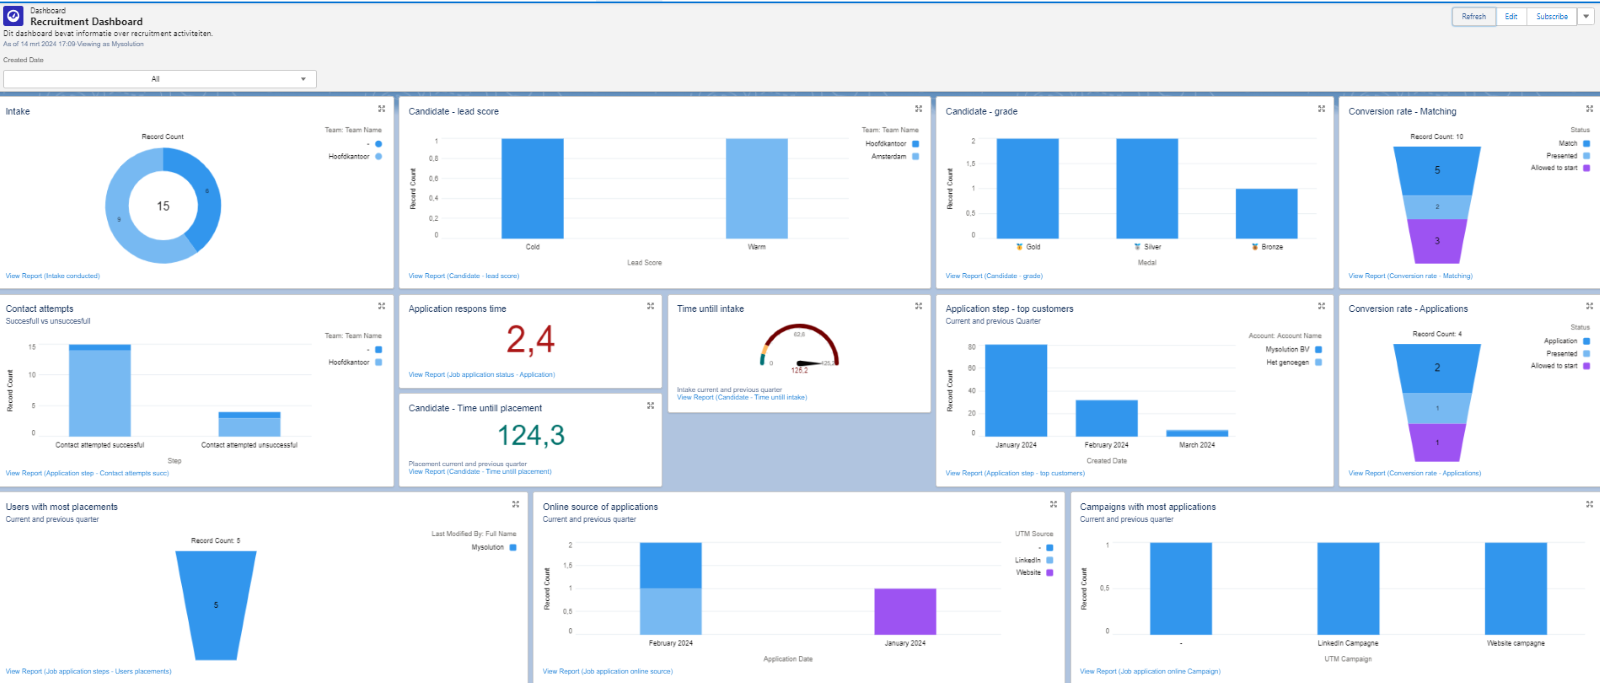1600x683 pixels.
Task: Expand the Candidate - lead score chart
Action: click(x=918, y=109)
